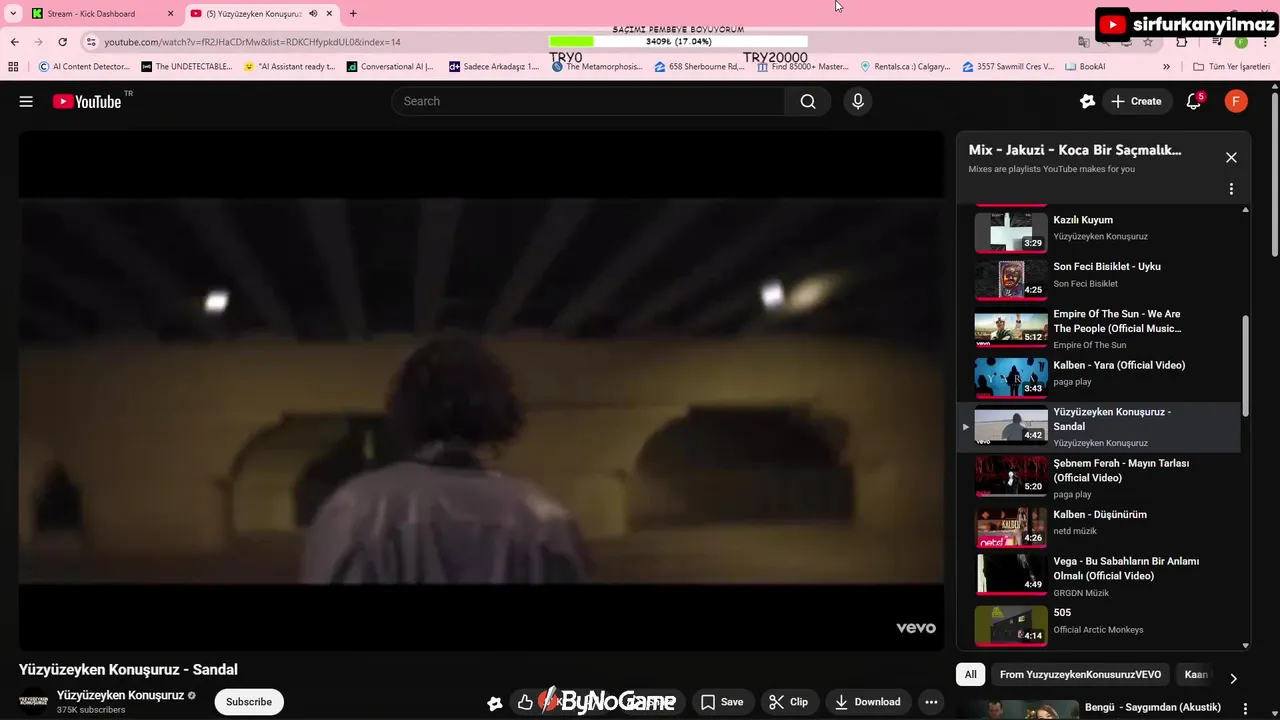Click the Create button

(x=1137, y=101)
